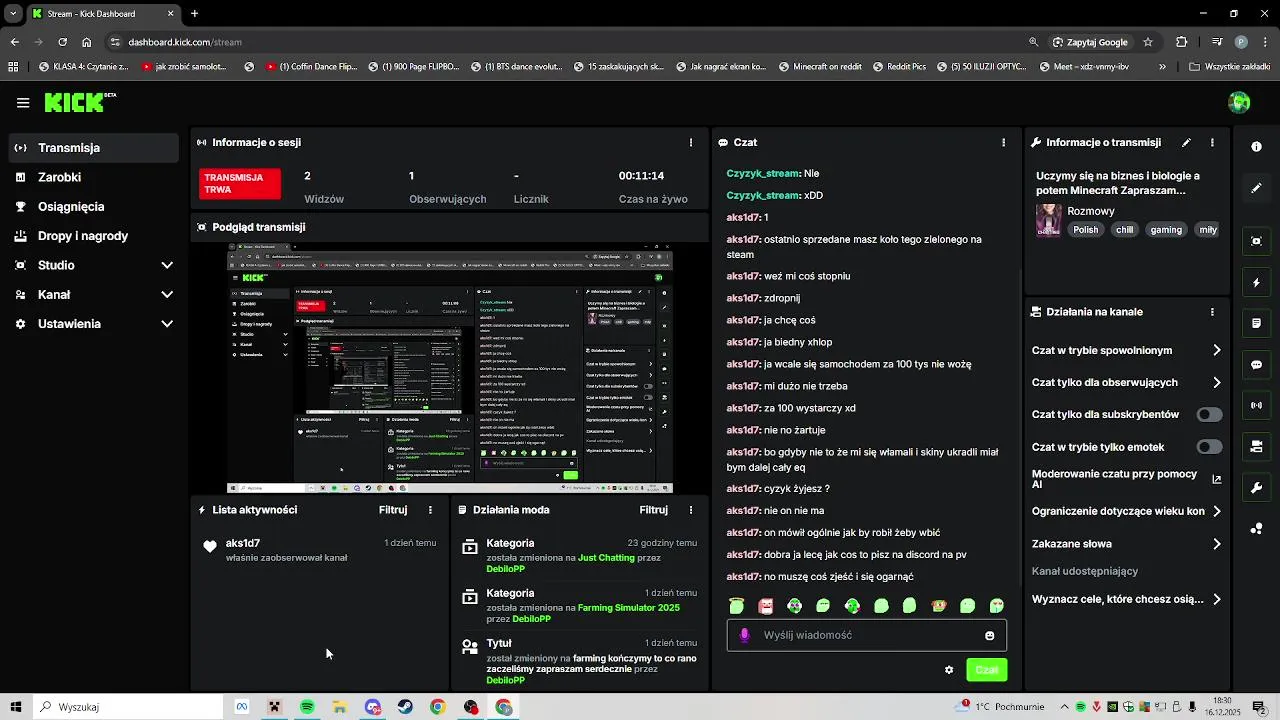Image resolution: width=1280 pixels, height=720 pixels.
Task: Click Spotify icon in Windows taskbar
Action: click(x=307, y=707)
